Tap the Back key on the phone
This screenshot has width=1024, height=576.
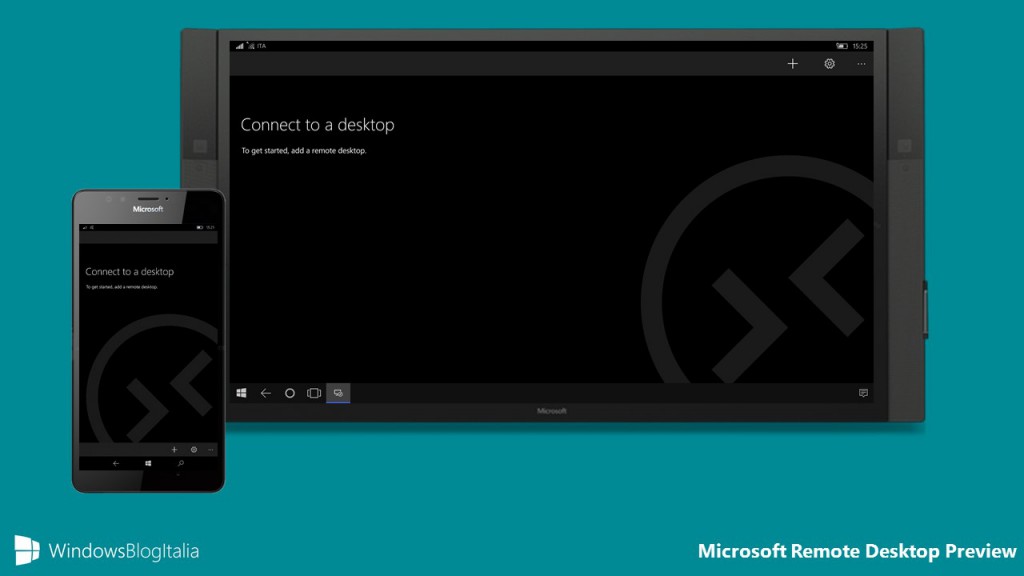[116, 463]
